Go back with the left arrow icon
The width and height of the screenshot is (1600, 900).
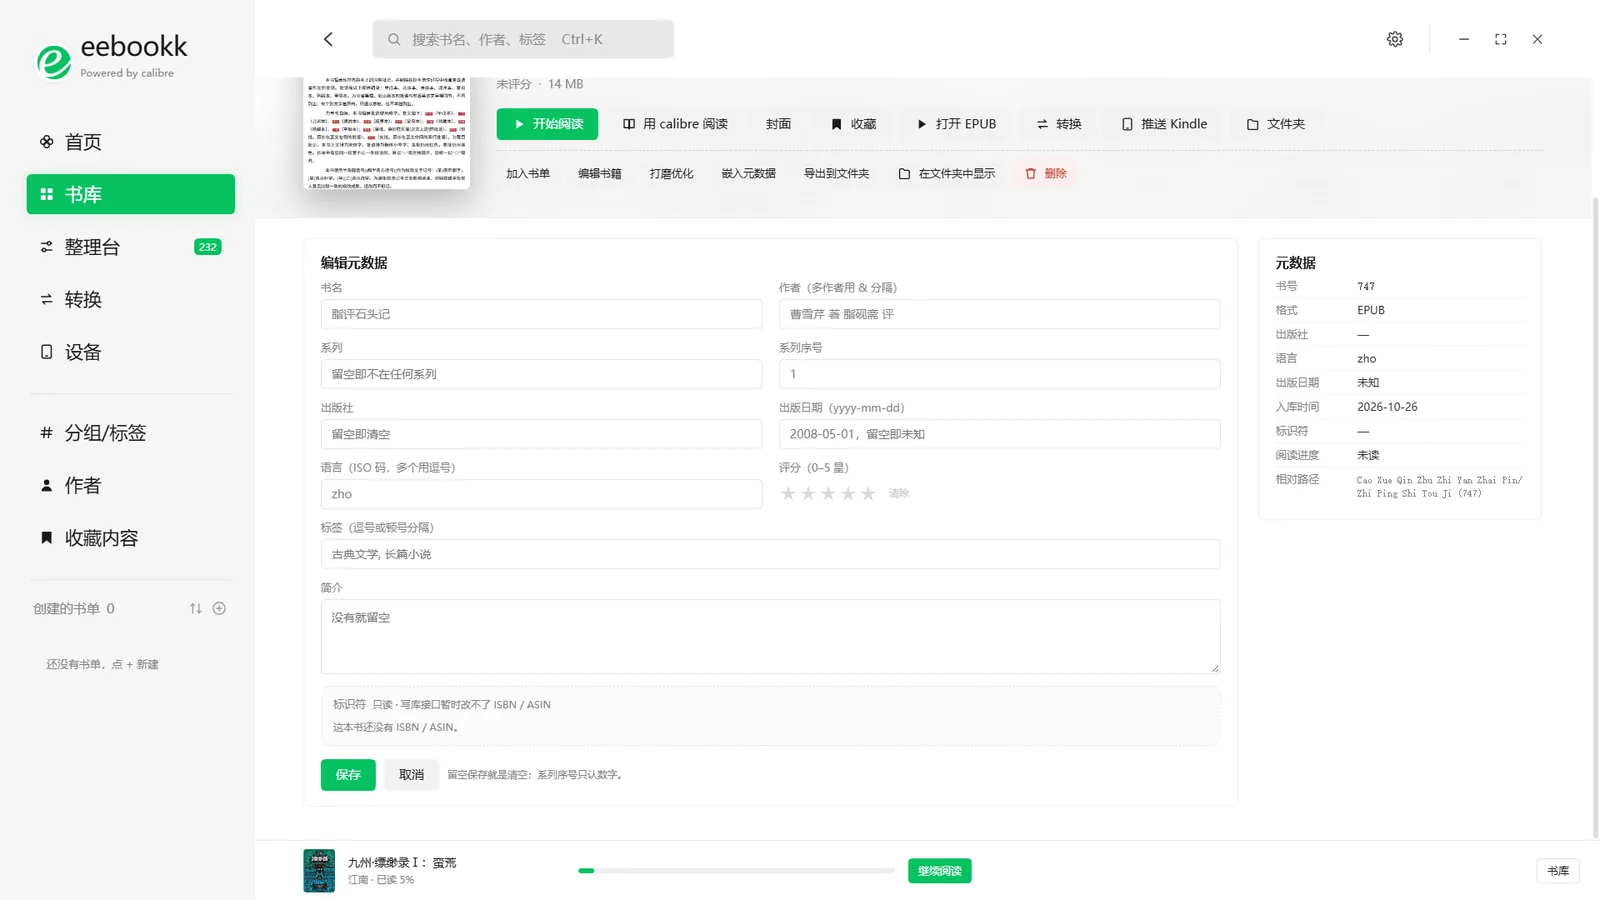(328, 39)
